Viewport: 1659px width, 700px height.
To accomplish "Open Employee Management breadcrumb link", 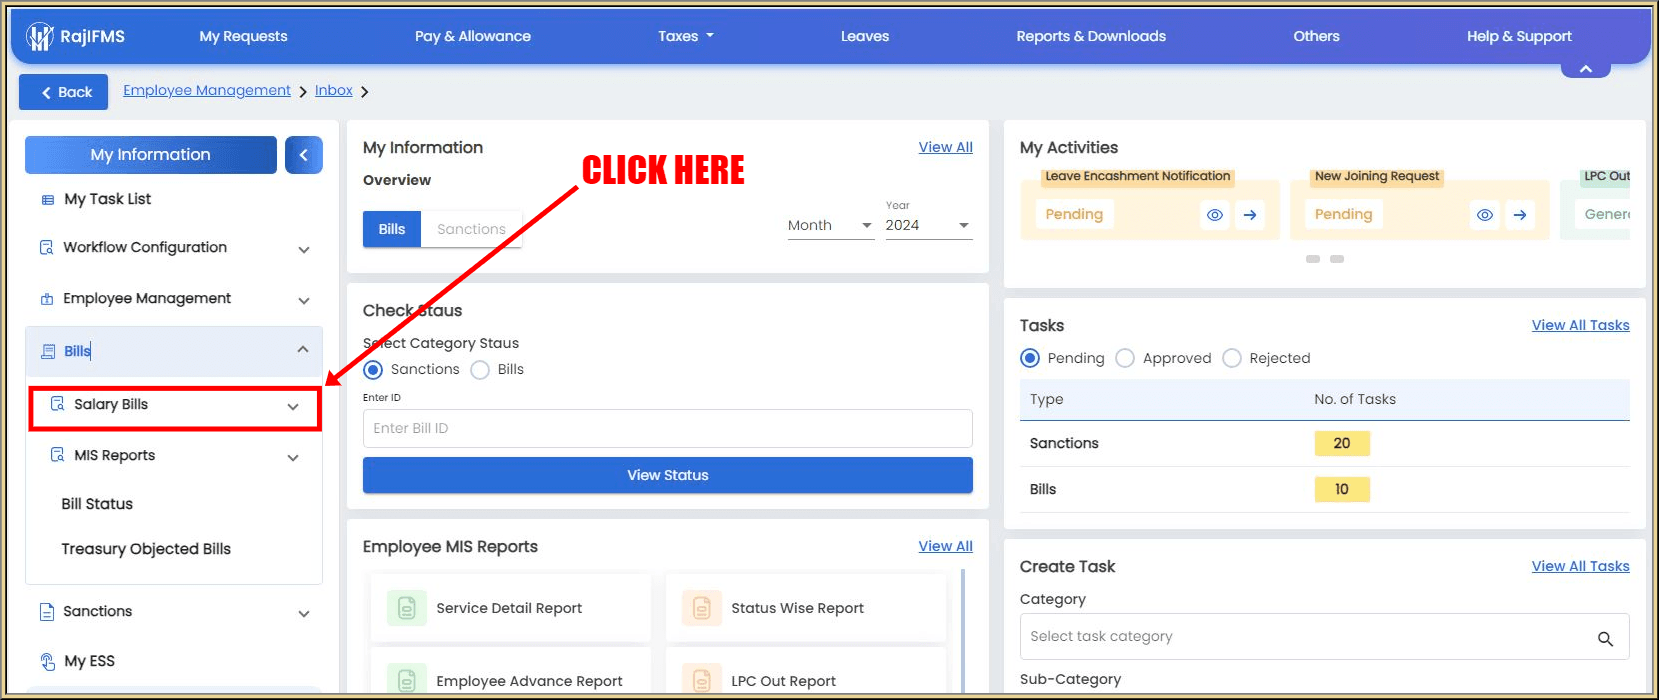I will [x=207, y=90].
